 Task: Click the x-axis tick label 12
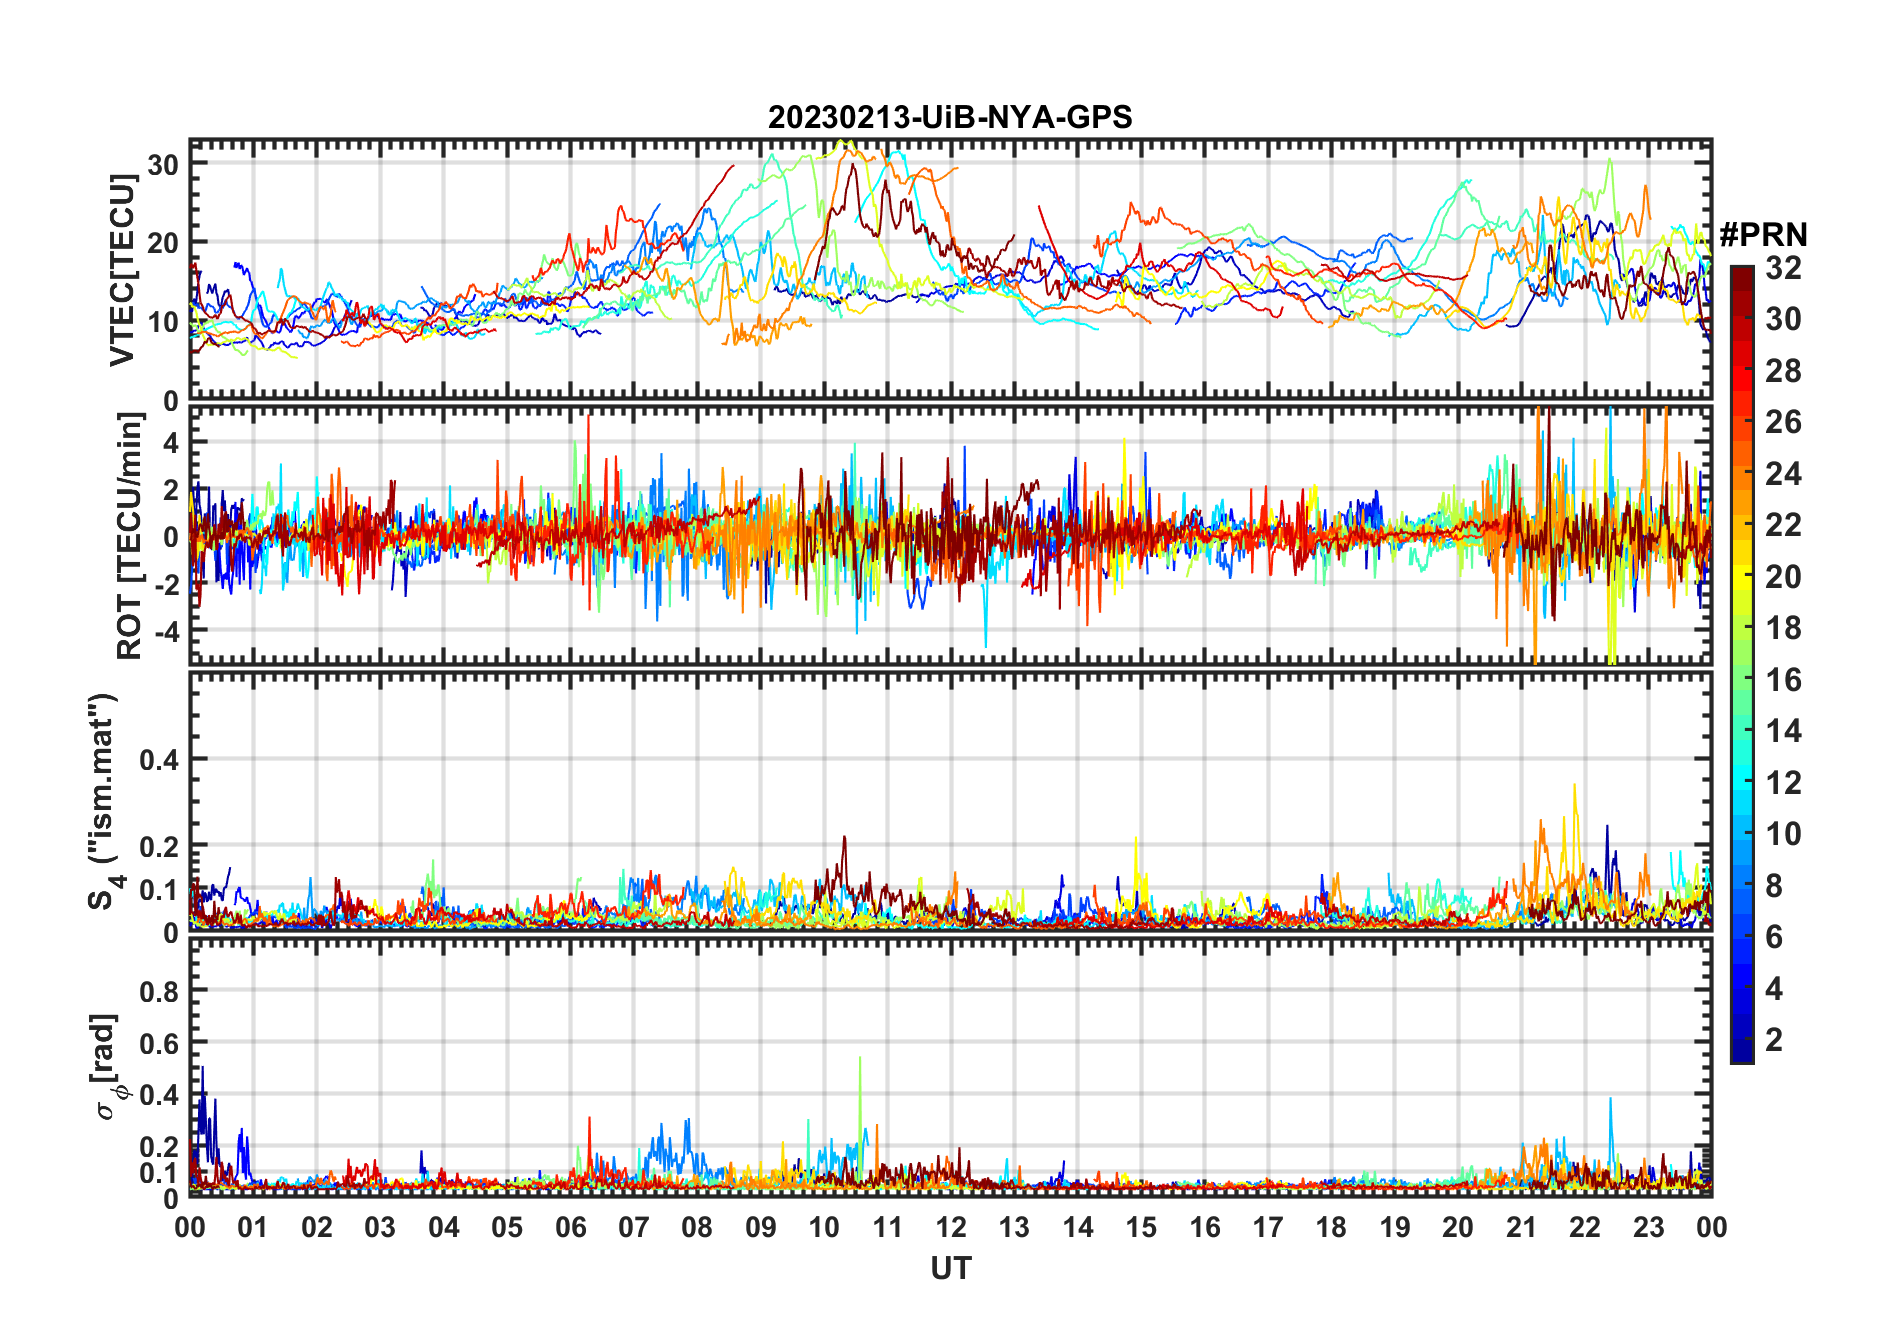(x=951, y=1227)
